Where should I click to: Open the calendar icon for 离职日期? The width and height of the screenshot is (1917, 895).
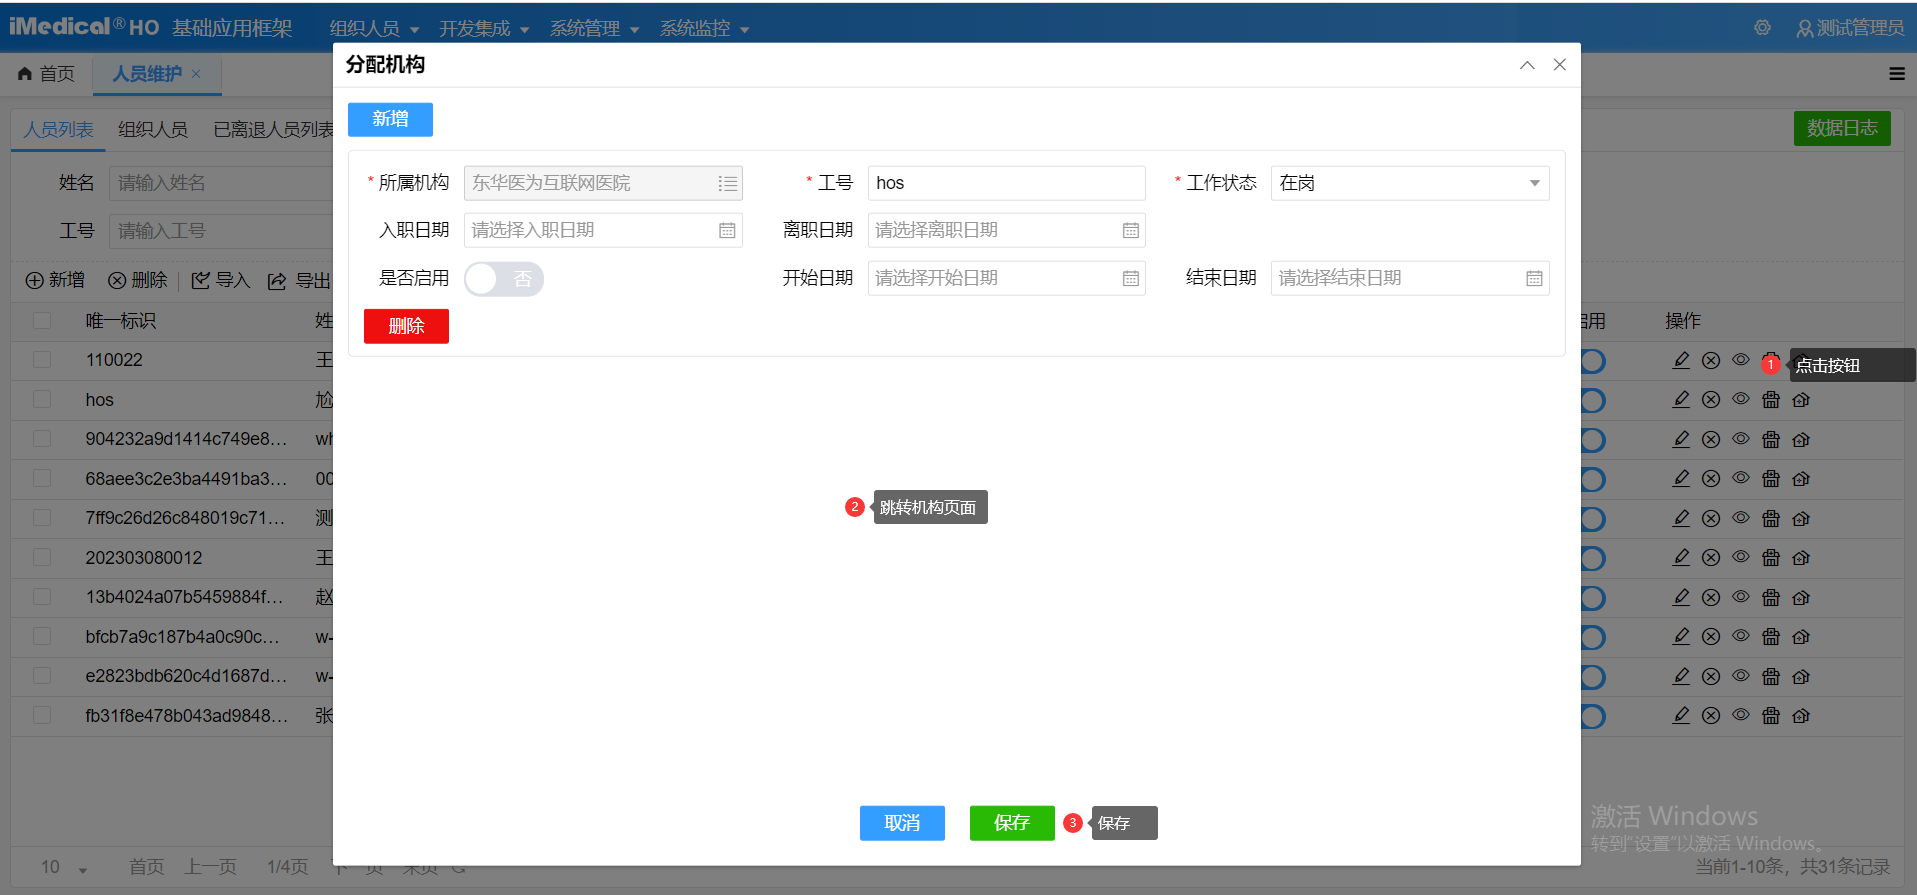click(x=1130, y=231)
